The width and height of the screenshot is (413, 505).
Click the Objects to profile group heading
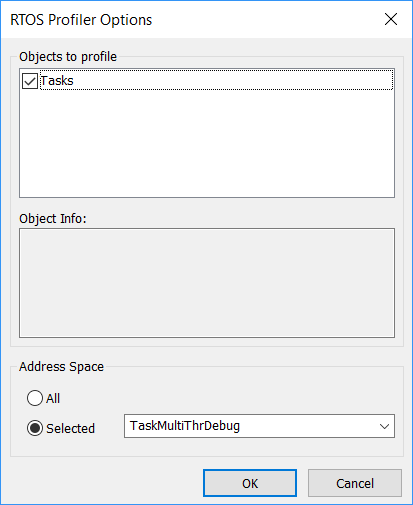(68, 57)
